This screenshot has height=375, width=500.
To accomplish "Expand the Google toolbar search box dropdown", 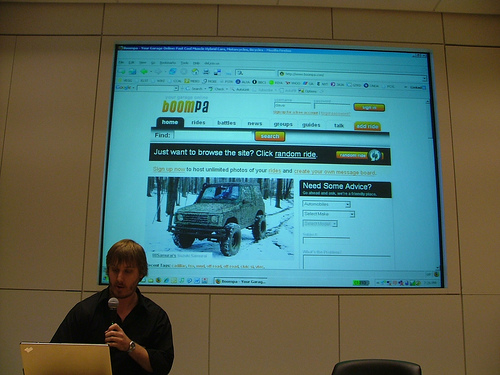I will coord(176,88).
